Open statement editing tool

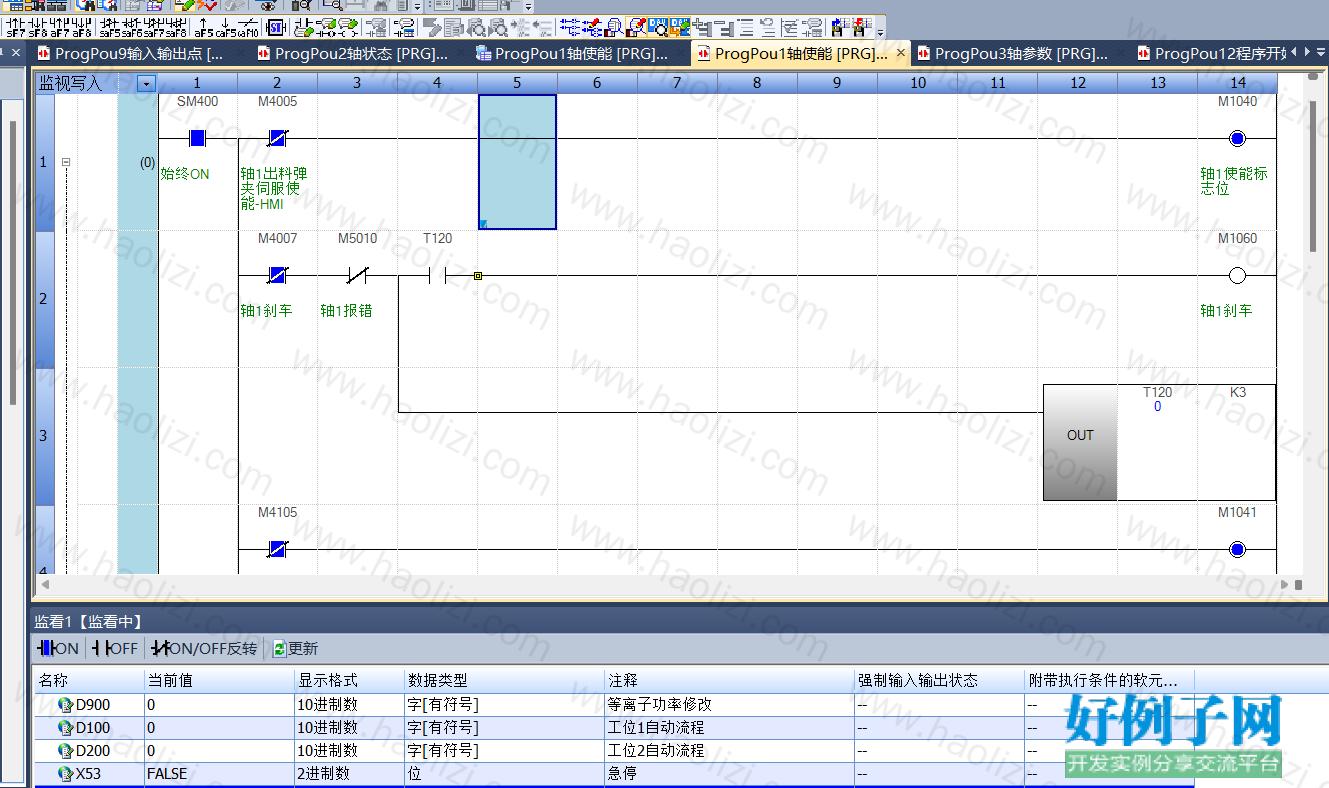(x=326, y=26)
